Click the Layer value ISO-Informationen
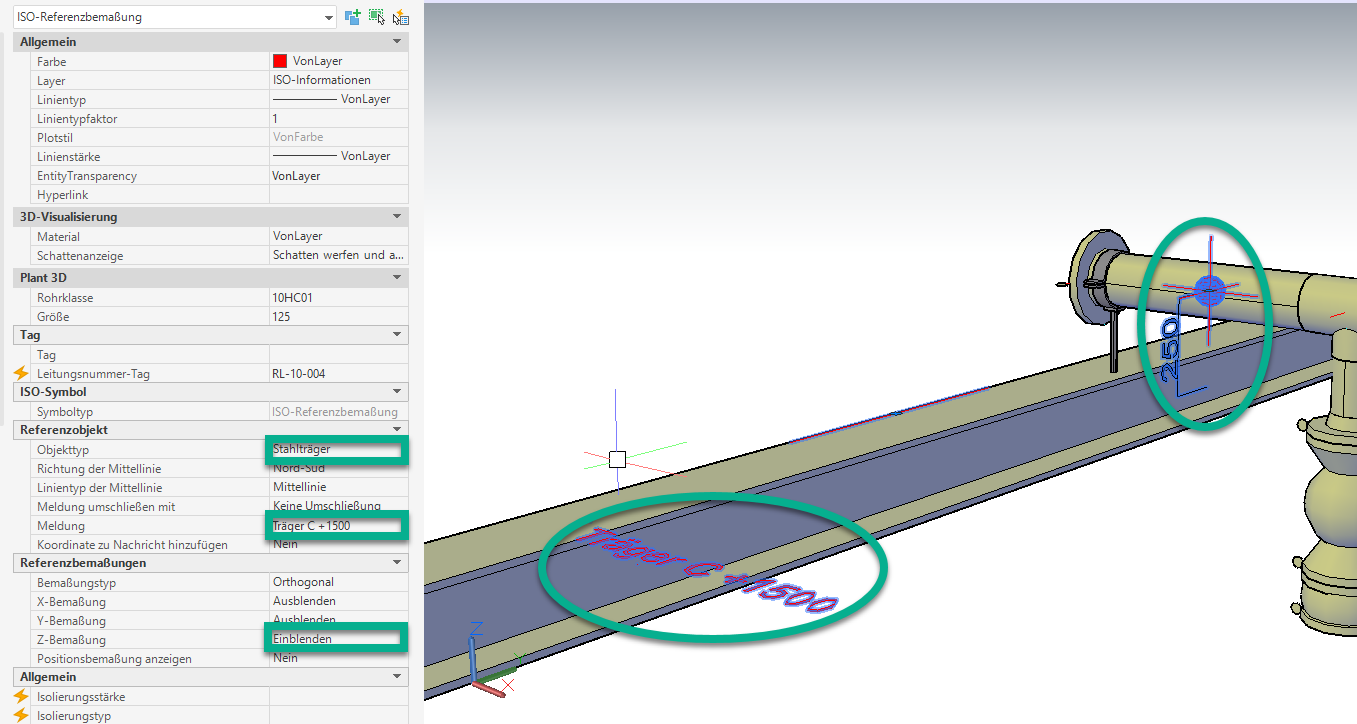Screen dimensions: 1357x724 [x=335, y=80]
